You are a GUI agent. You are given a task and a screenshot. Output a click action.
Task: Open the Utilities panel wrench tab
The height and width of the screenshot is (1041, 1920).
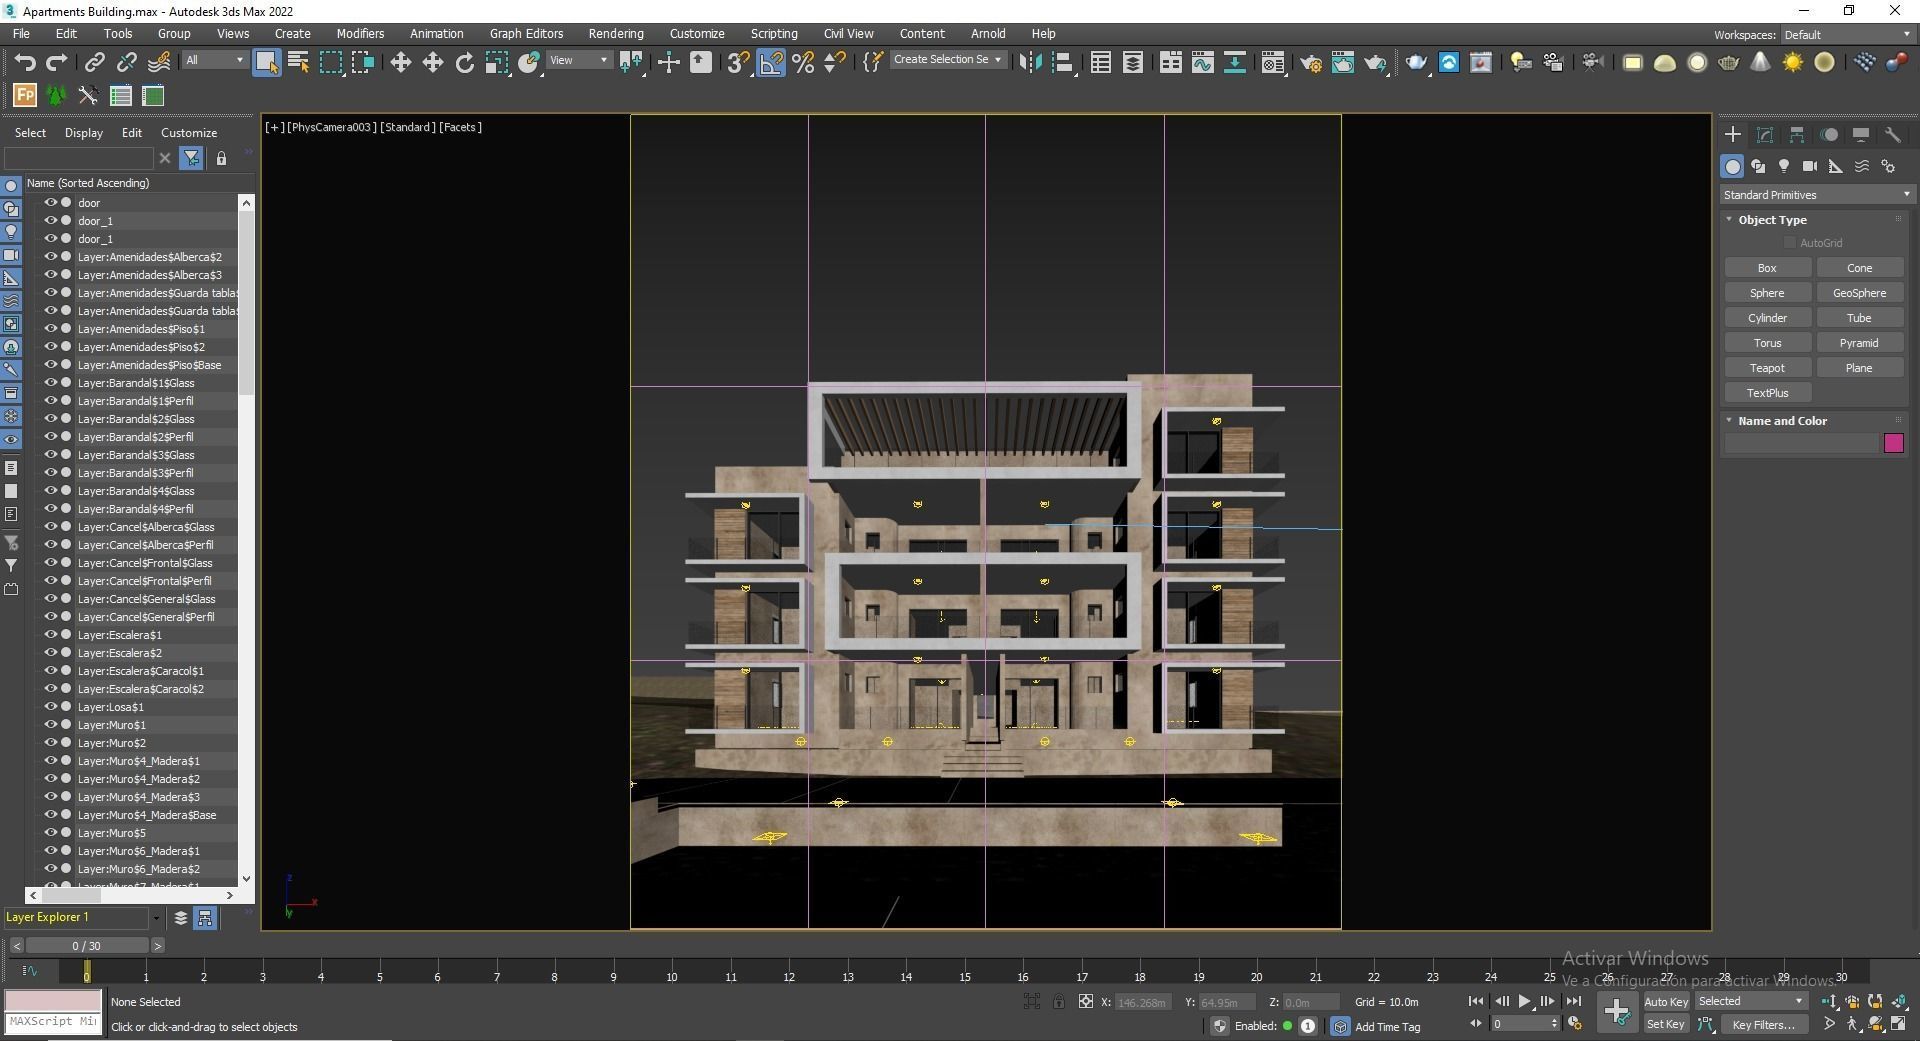[1893, 134]
